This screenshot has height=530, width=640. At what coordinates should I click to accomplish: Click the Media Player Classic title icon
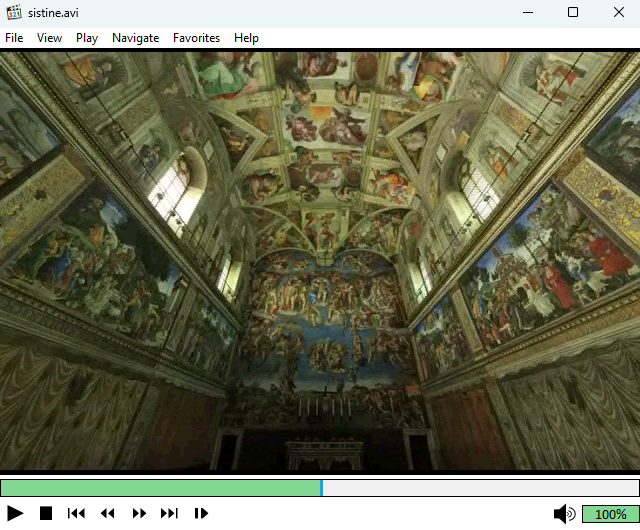(14, 12)
